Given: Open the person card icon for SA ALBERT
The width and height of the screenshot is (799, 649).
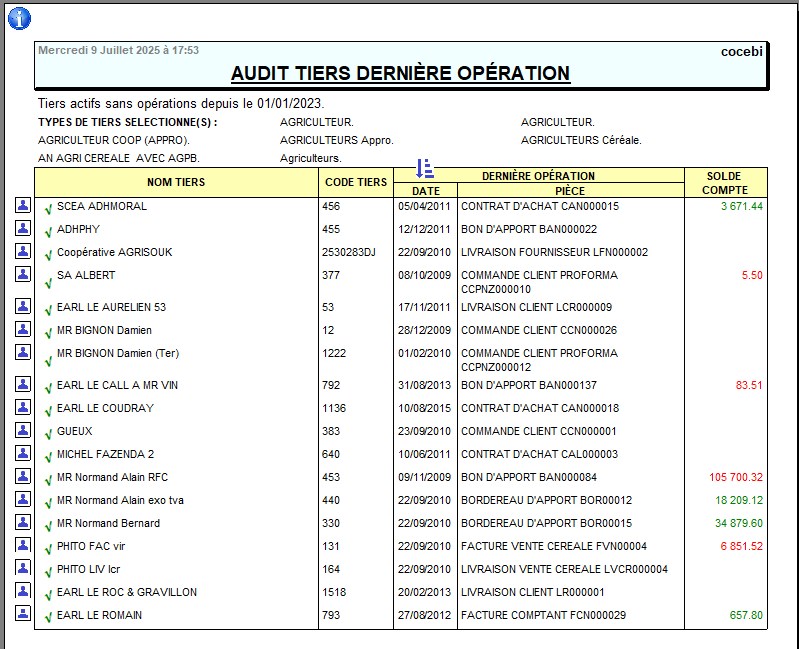Looking at the screenshot, I should click(23, 275).
